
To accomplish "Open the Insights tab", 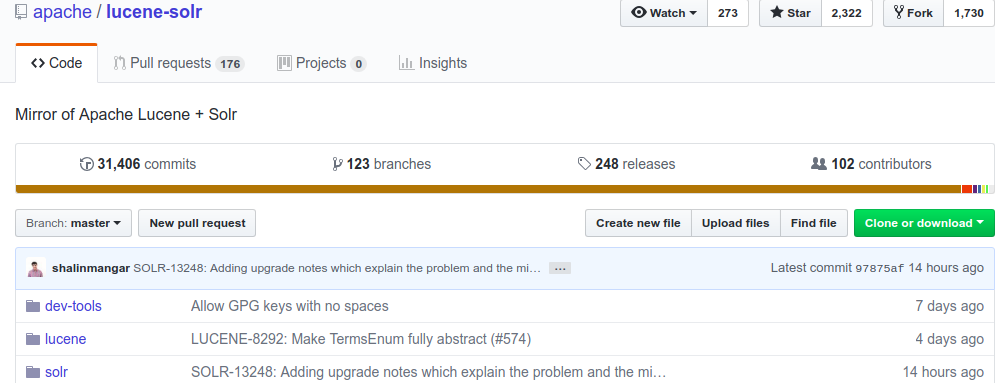I will tap(433, 63).
